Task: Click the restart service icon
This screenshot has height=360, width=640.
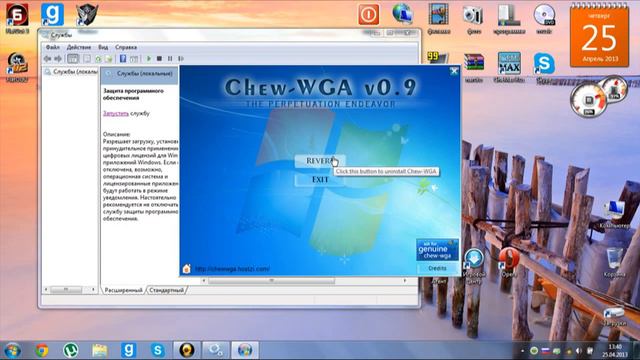Action: (x=181, y=59)
